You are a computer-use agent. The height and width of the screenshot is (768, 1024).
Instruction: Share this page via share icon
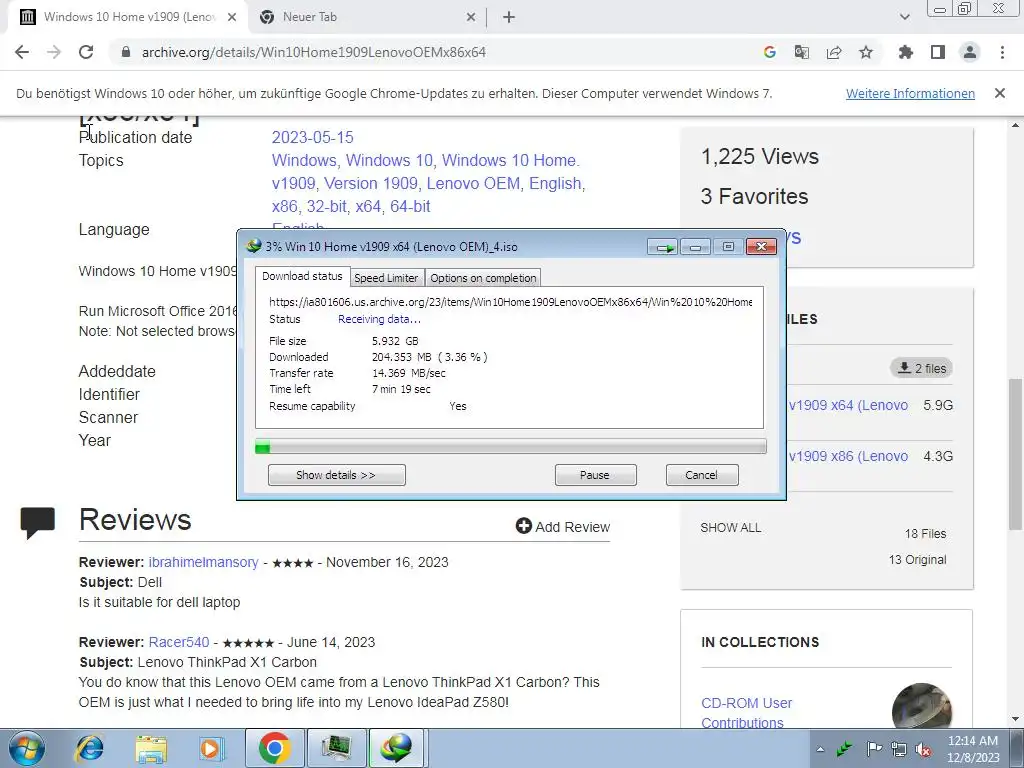pyautogui.click(x=834, y=52)
